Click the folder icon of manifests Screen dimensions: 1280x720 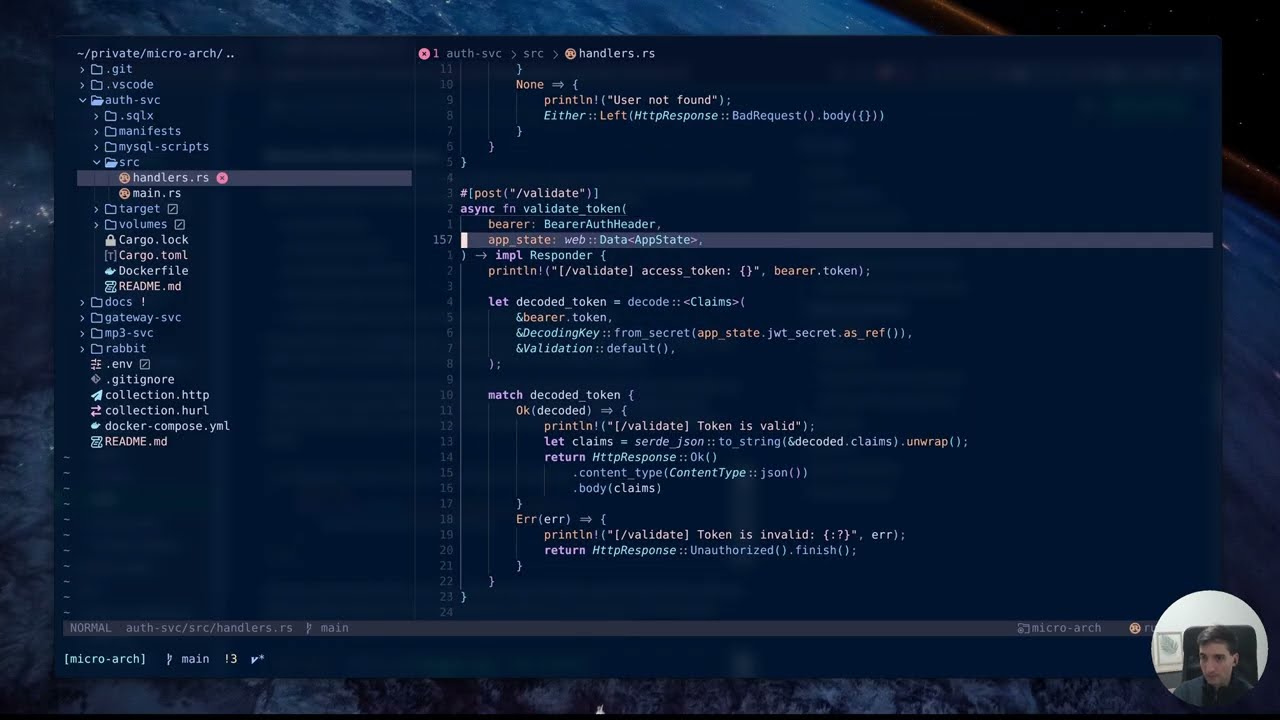point(111,131)
